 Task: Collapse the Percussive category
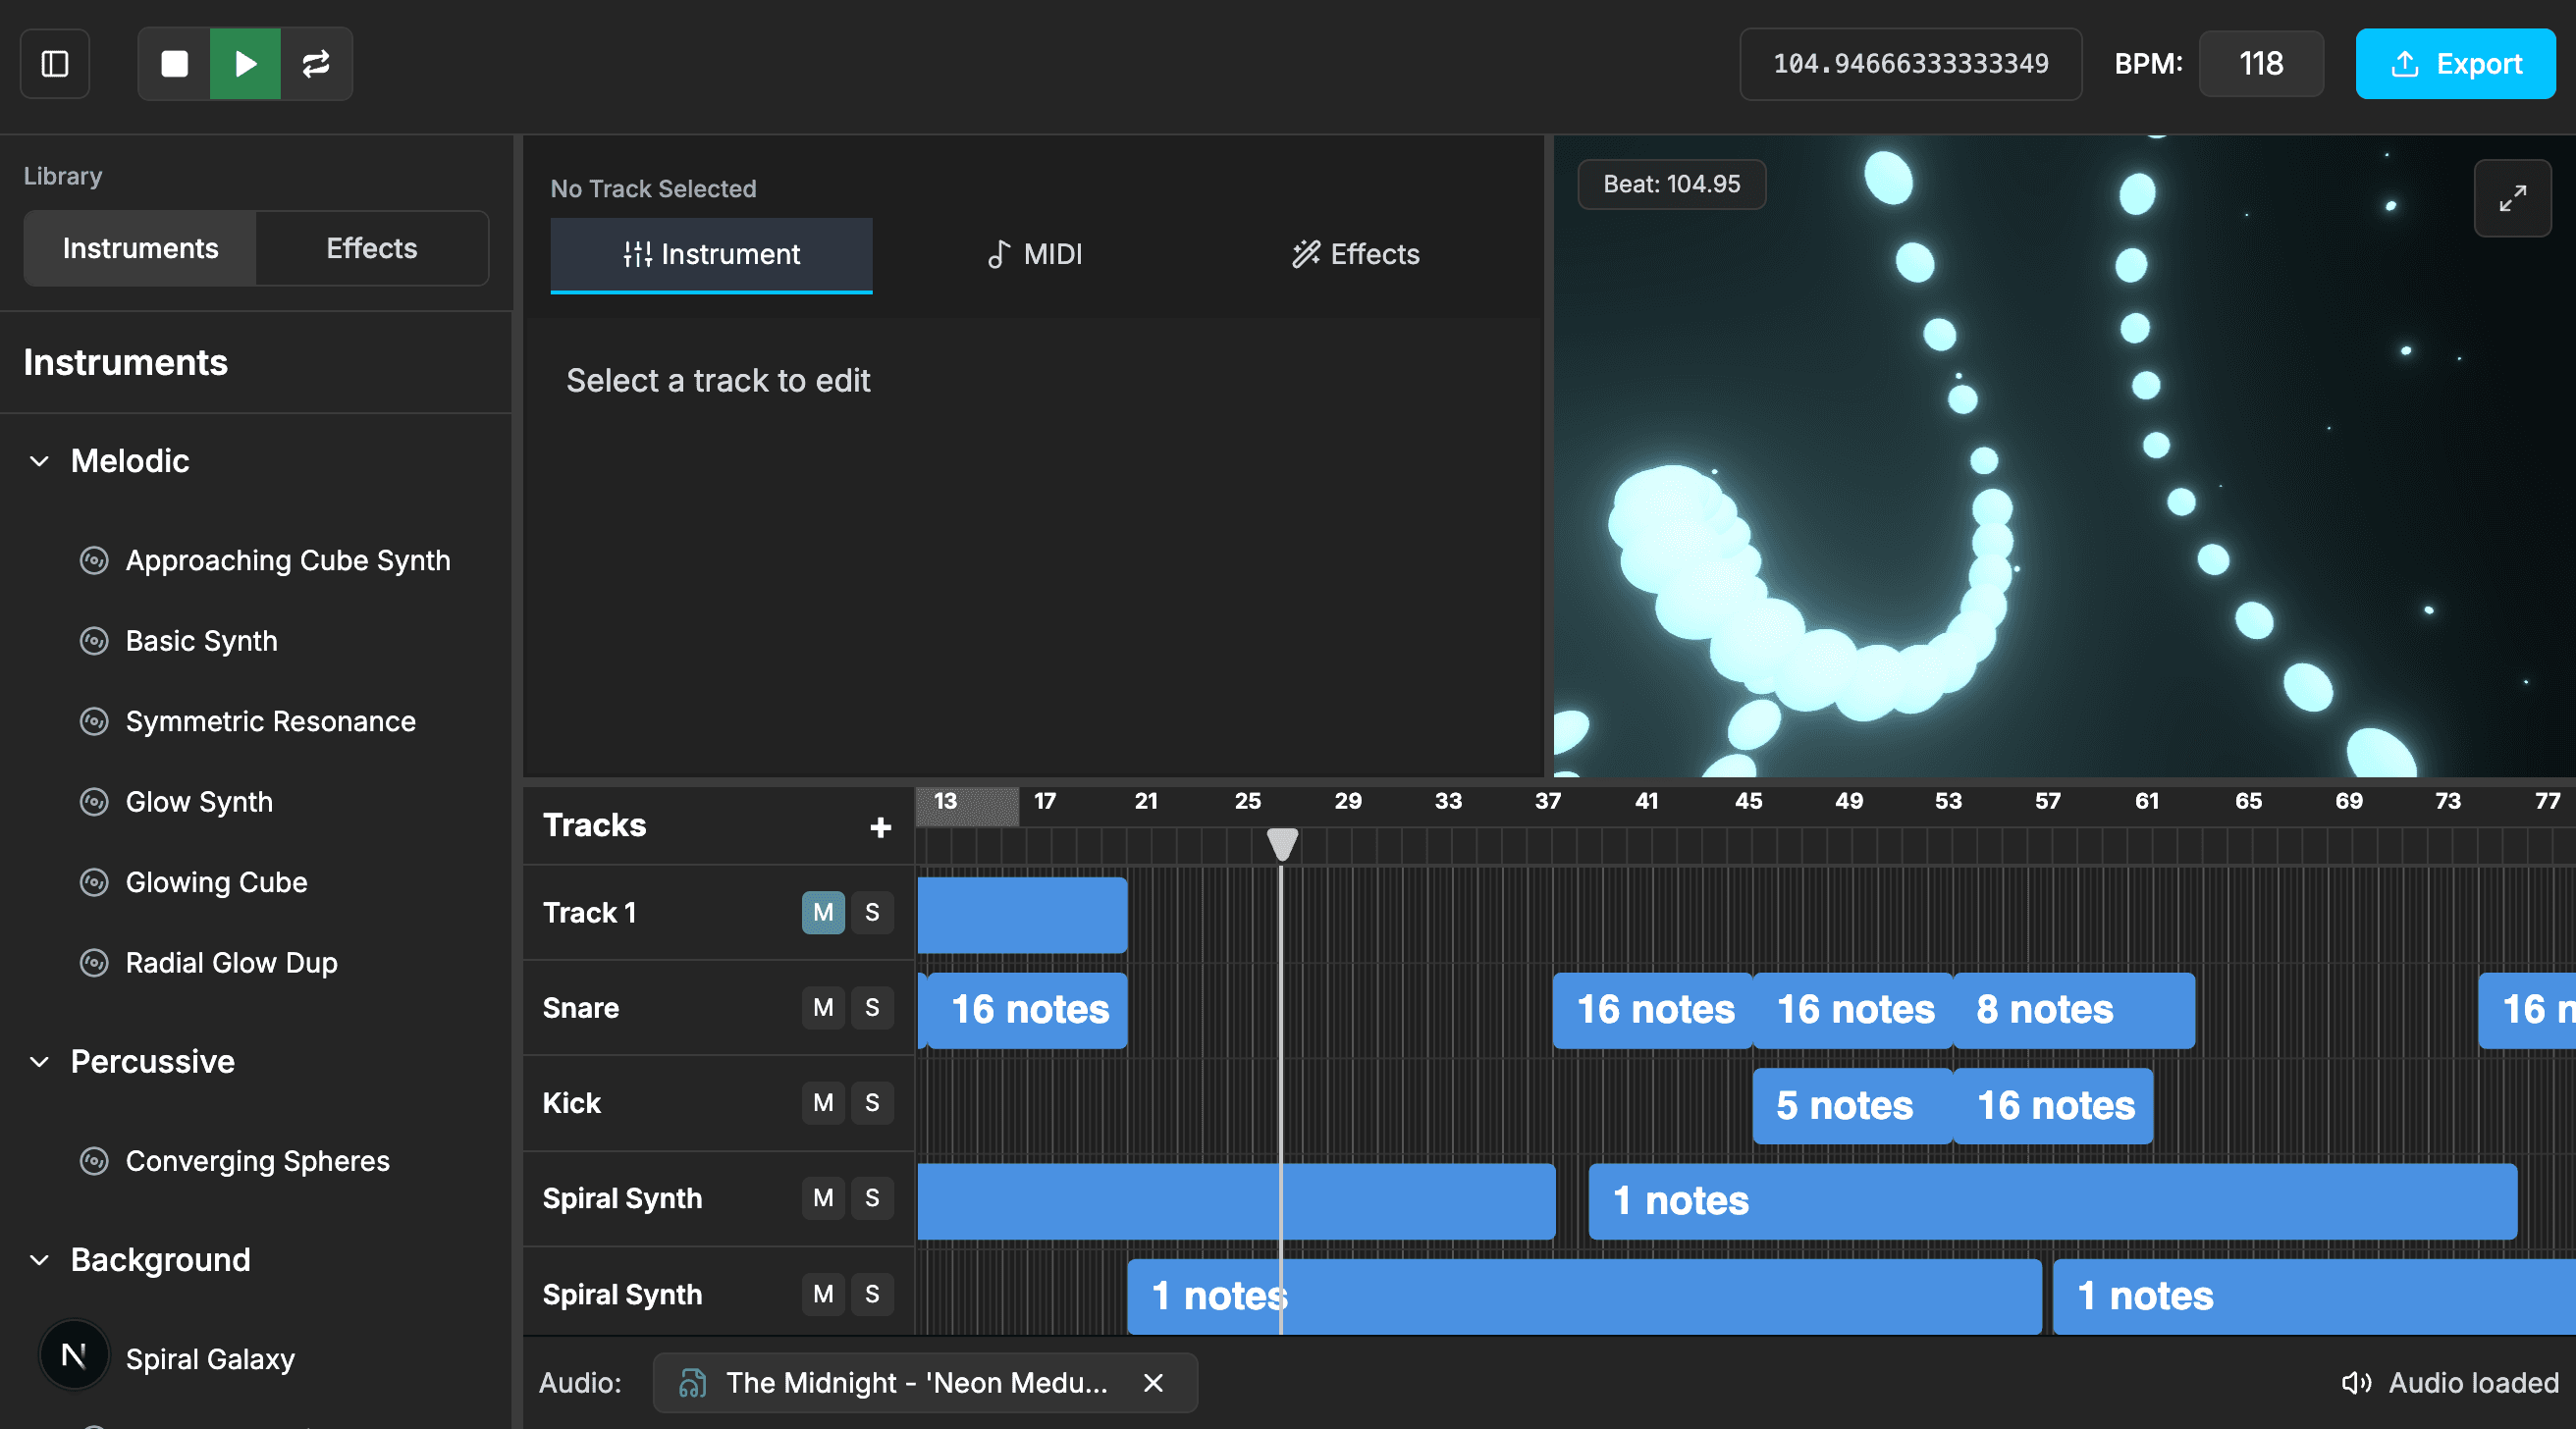coord(40,1062)
